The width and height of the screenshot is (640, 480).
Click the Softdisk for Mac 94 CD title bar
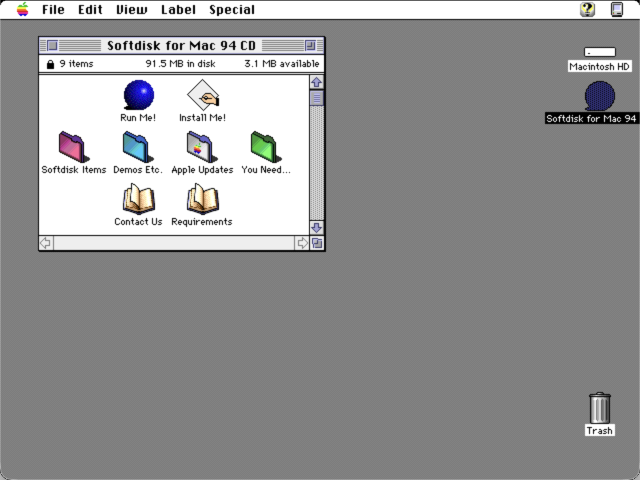182,45
